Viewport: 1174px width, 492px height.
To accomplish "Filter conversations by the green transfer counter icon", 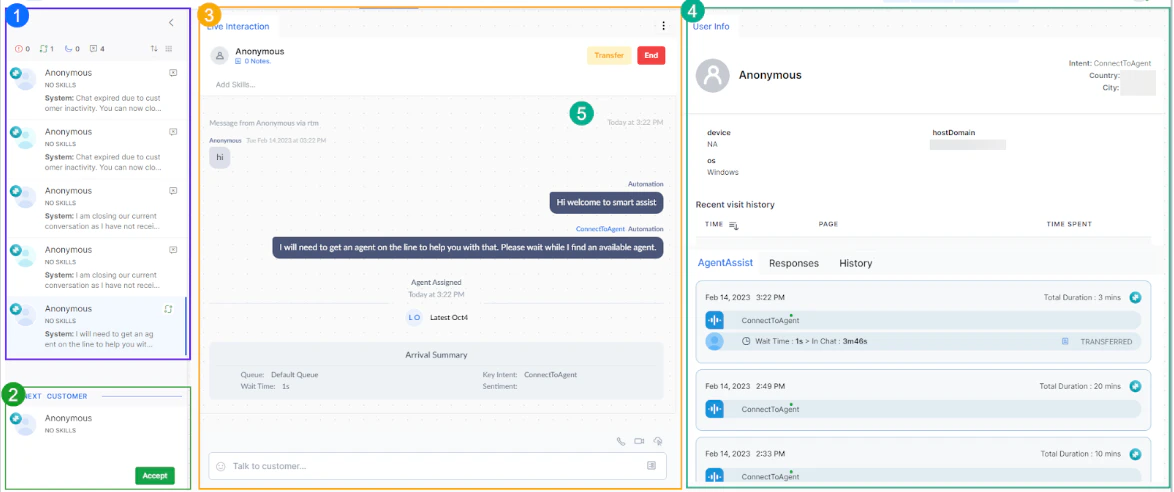I will [43, 49].
